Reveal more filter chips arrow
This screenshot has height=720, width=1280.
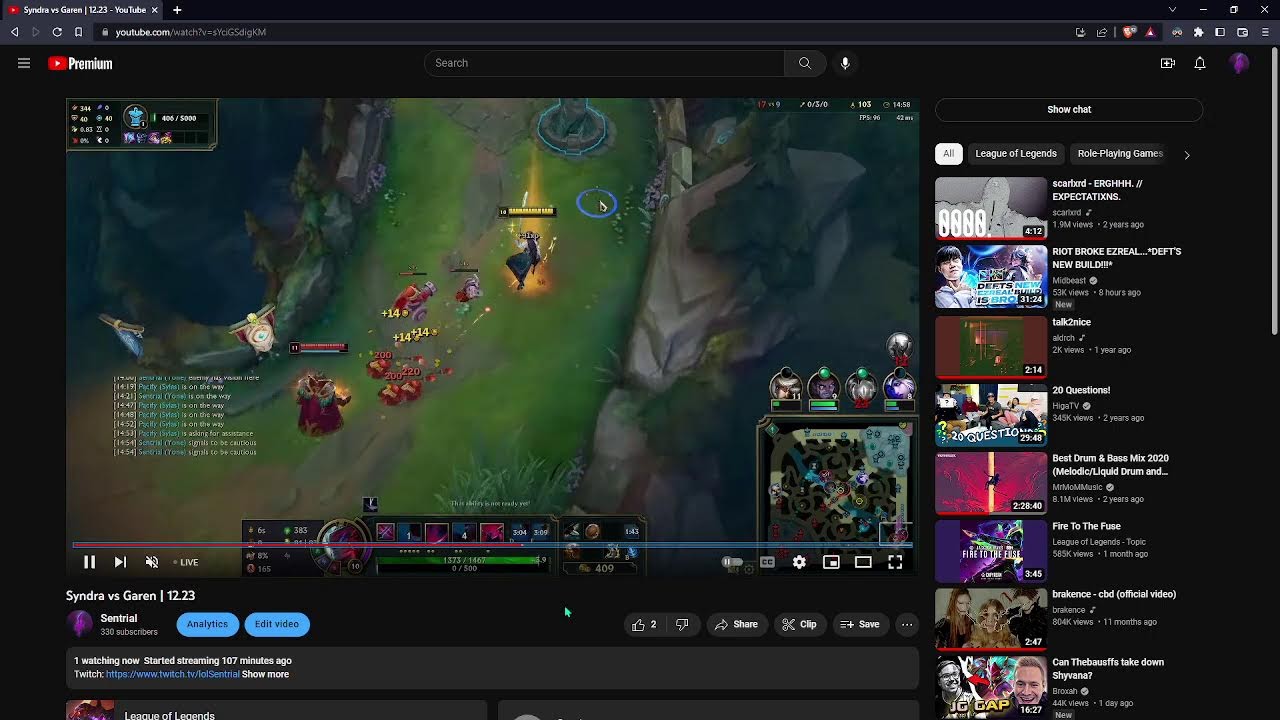[x=1187, y=154]
